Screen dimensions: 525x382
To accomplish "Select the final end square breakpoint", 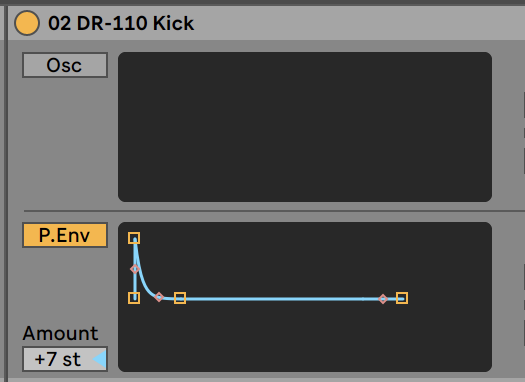I will point(402,298).
